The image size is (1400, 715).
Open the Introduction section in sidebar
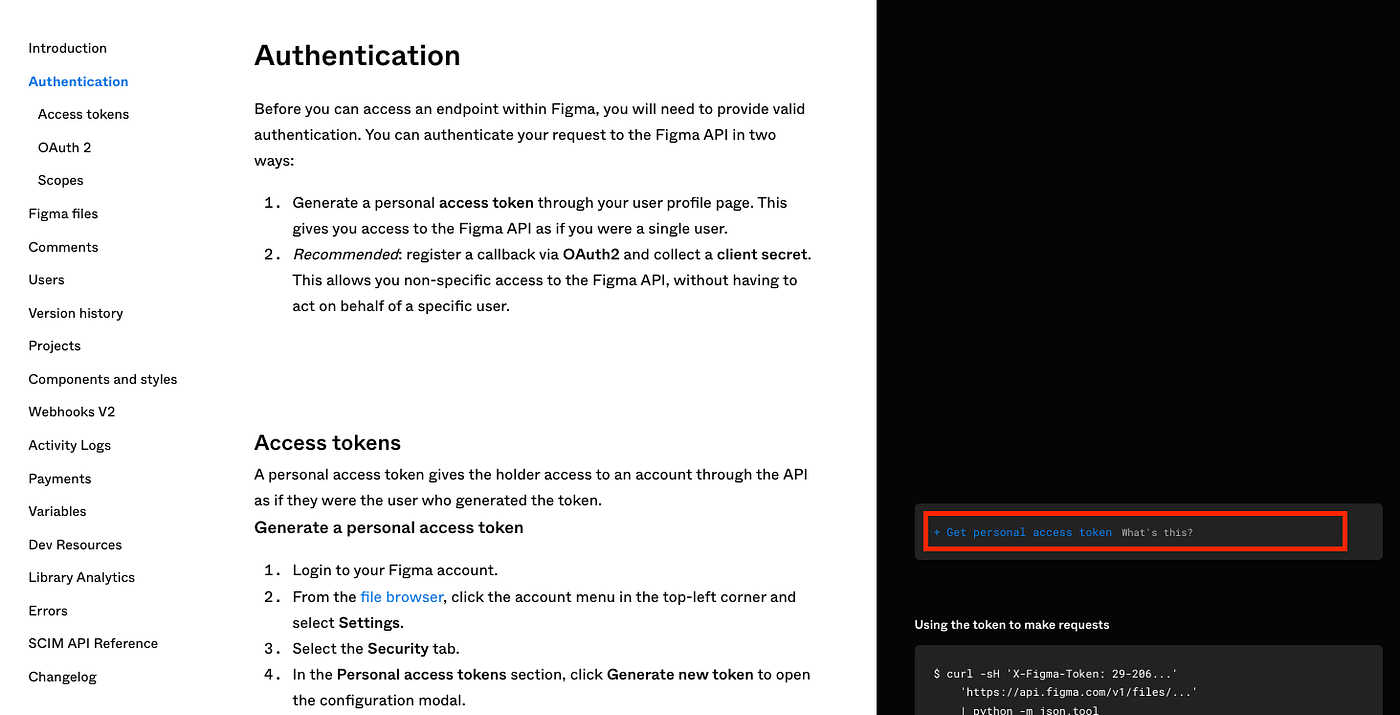pyautogui.click(x=67, y=48)
